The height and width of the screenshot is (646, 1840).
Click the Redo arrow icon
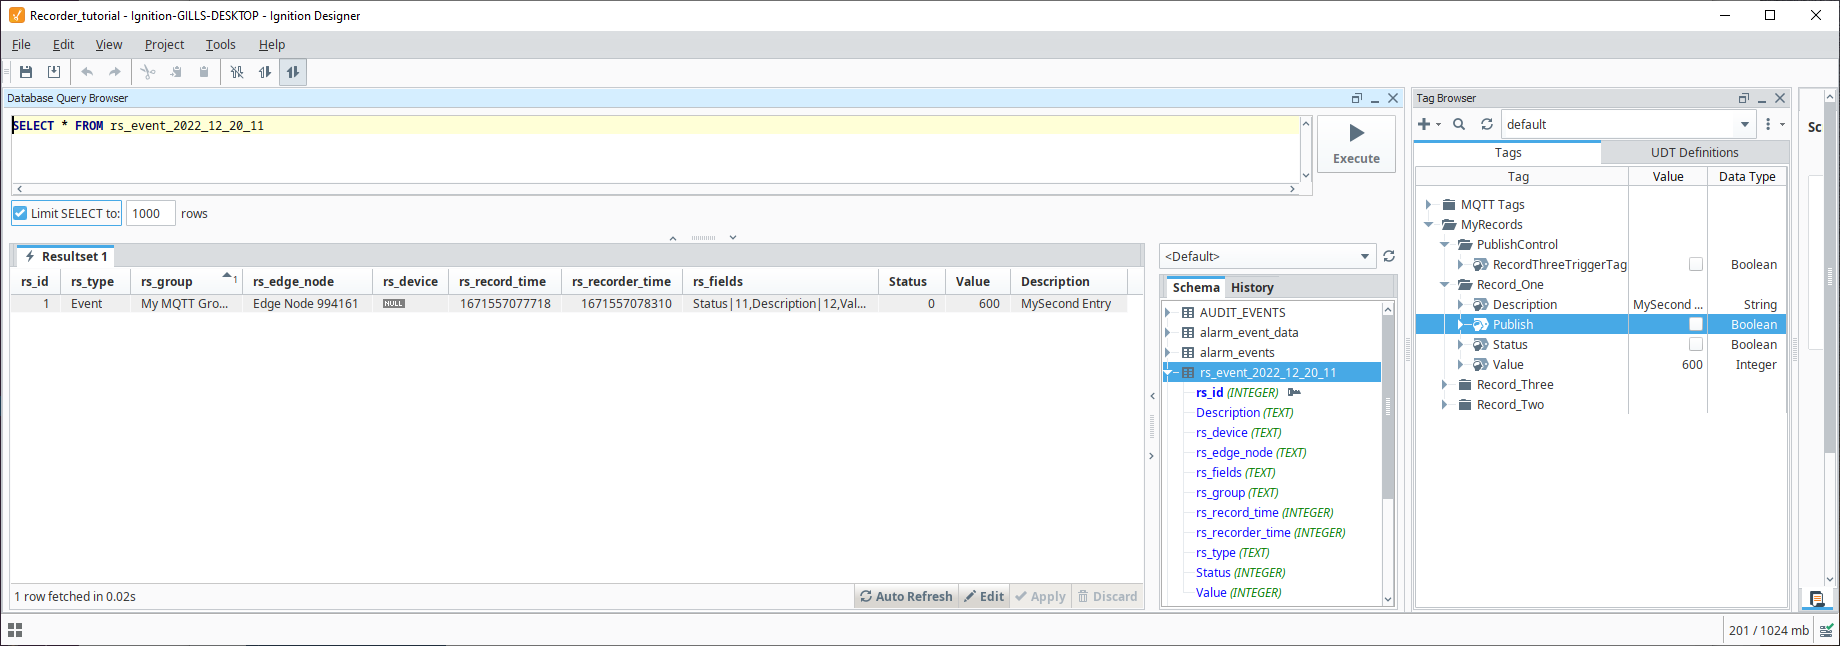click(x=115, y=72)
